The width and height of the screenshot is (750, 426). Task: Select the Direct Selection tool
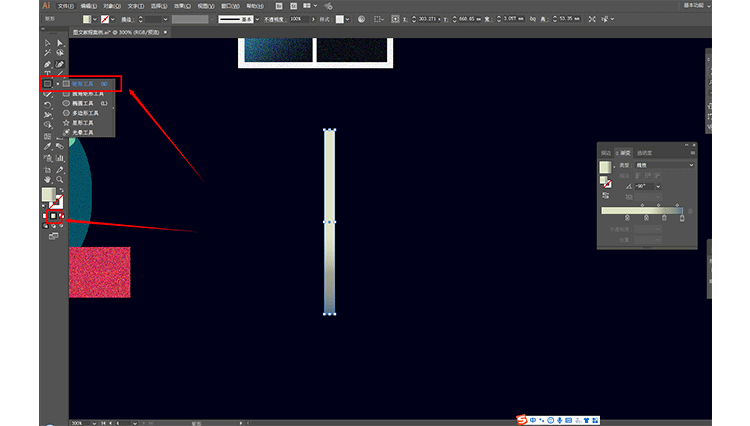tap(60, 43)
